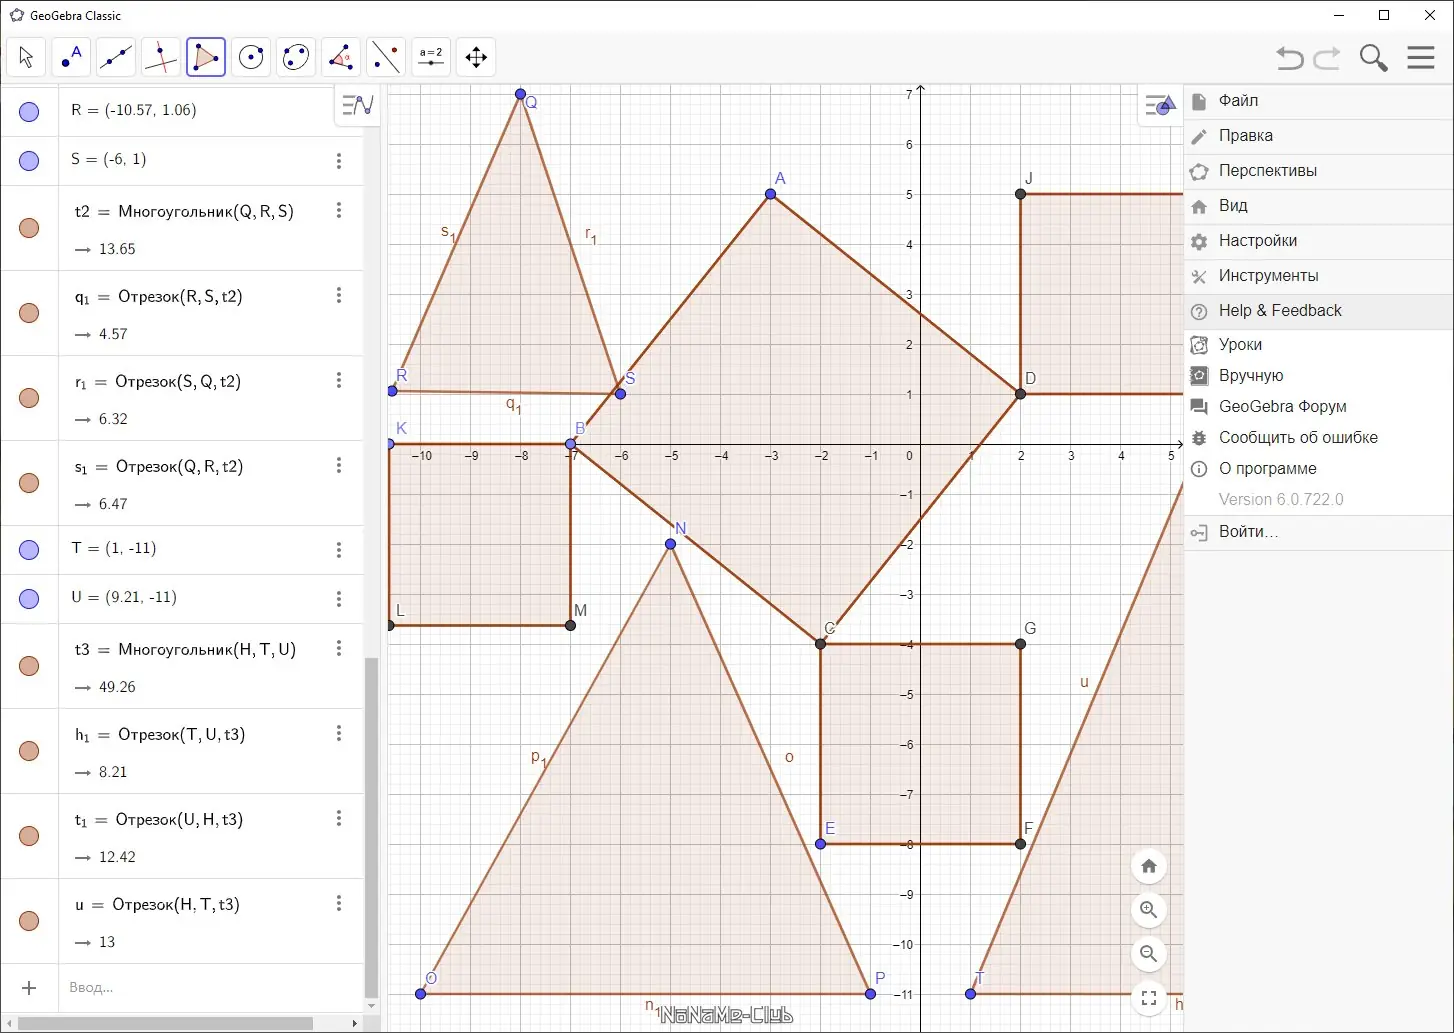Open the Вручную manual link

click(1318, 376)
